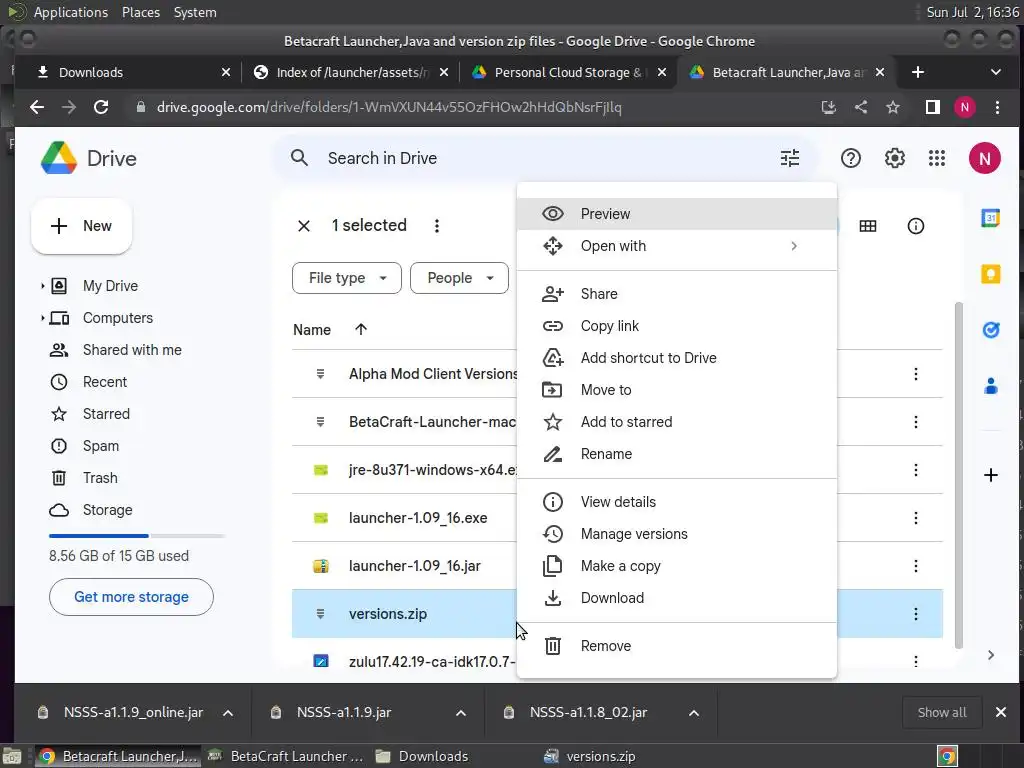The height and width of the screenshot is (768, 1024).
Task: Expand the My Drive tree
Action: [42, 286]
